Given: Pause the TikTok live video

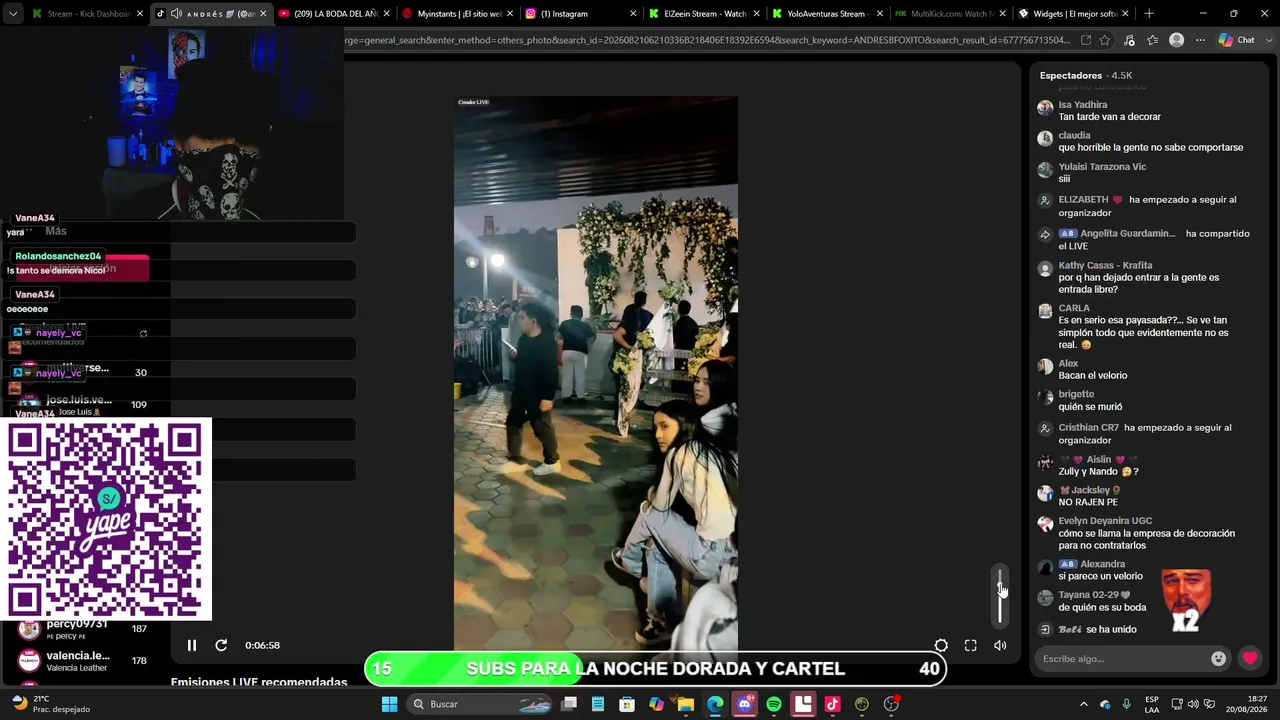Looking at the screenshot, I should pyautogui.click(x=192, y=646).
